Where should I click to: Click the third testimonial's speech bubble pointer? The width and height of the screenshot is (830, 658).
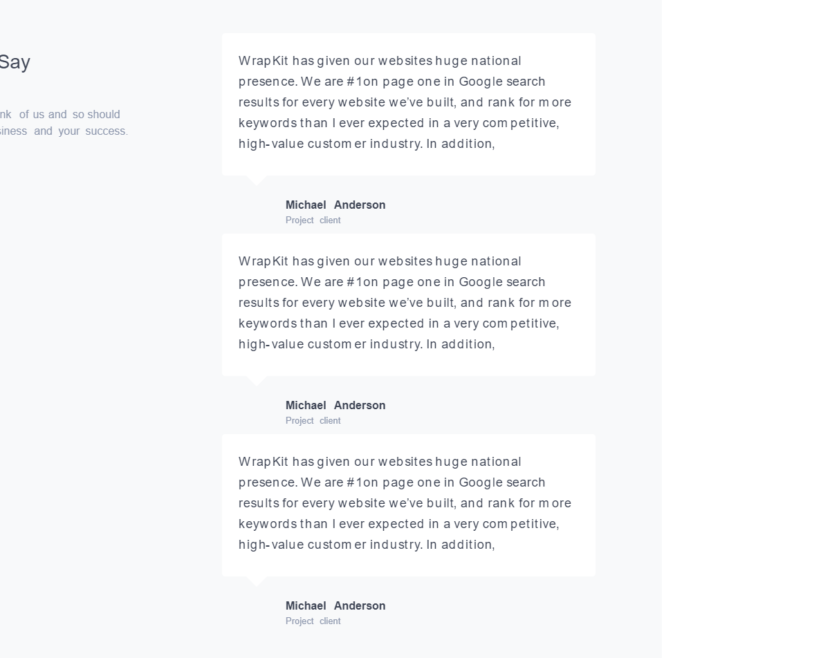point(257,581)
